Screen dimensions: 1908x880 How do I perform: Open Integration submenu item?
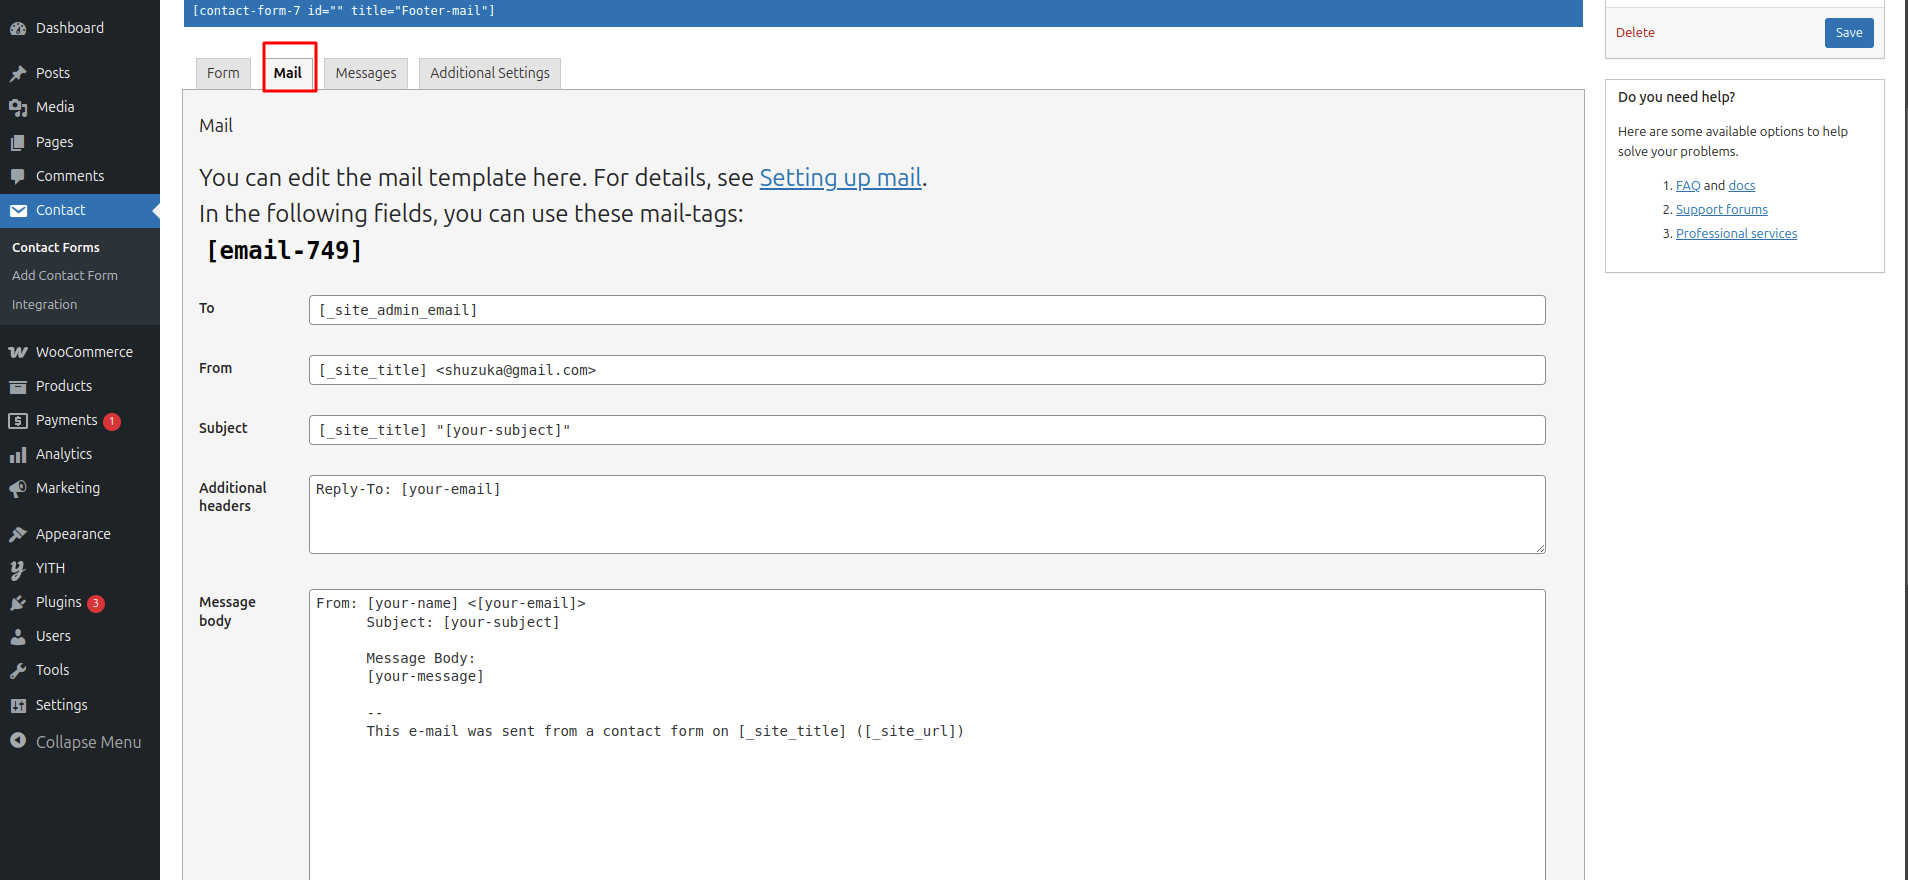45,304
